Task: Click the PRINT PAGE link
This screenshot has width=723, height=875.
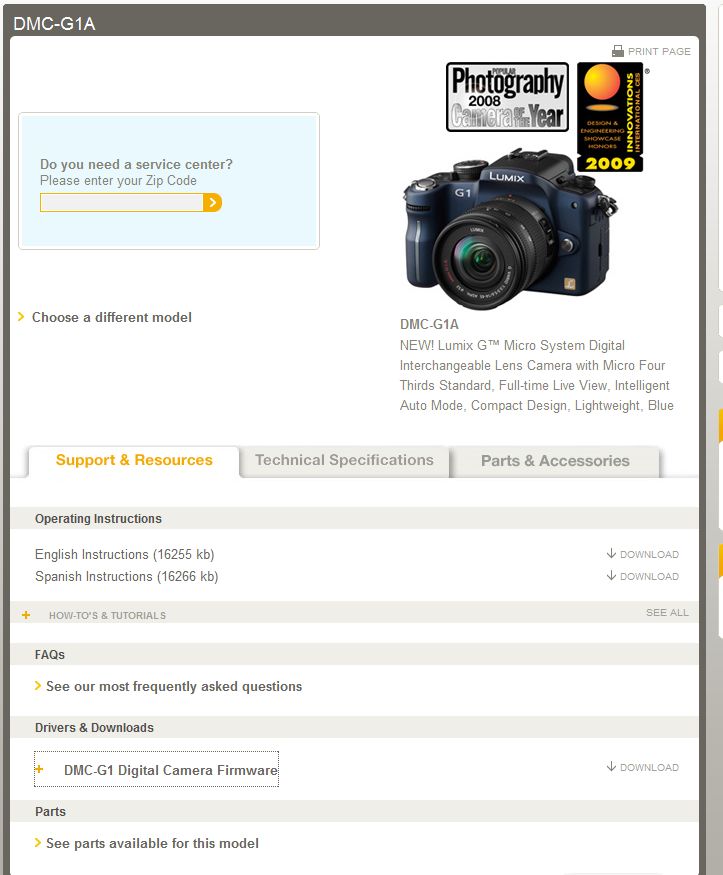Action: (x=659, y=51)
